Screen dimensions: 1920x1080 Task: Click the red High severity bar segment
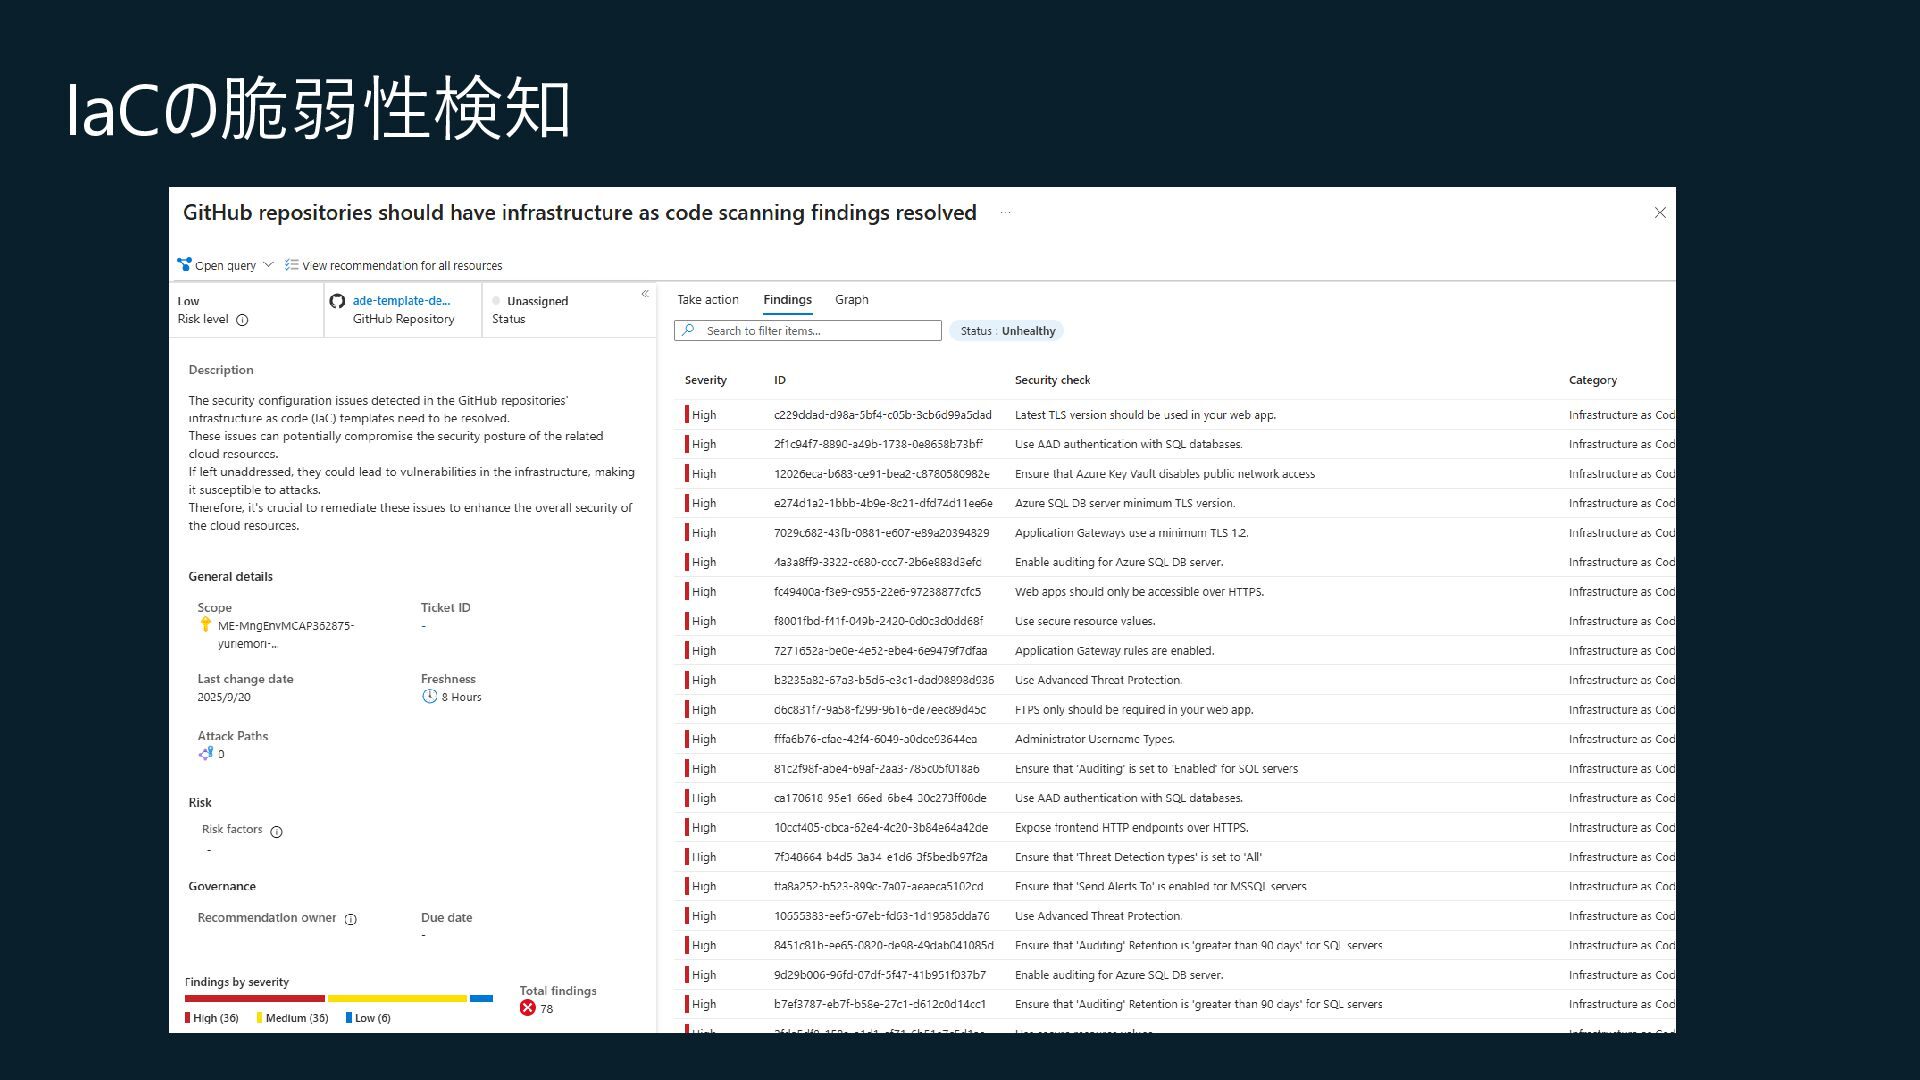pos(255,998)
